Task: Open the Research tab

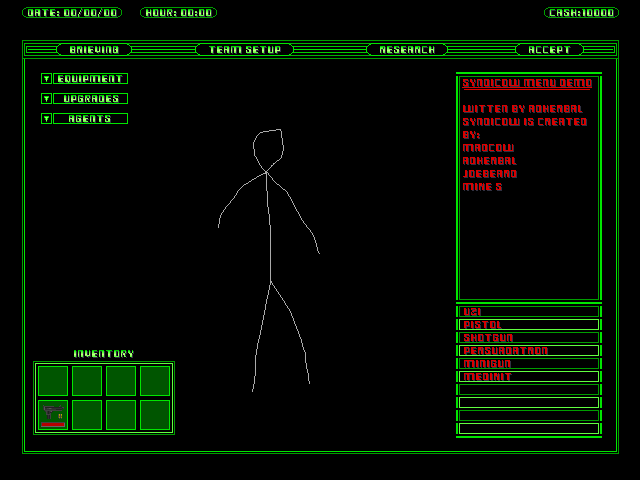Action: tap(406, 50)
